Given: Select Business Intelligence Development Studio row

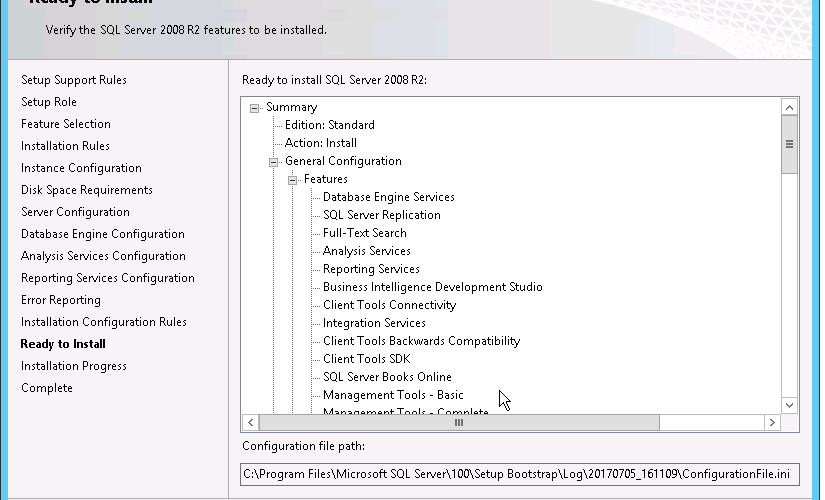Looking at the screenshot, I should [x=432, y=287].
